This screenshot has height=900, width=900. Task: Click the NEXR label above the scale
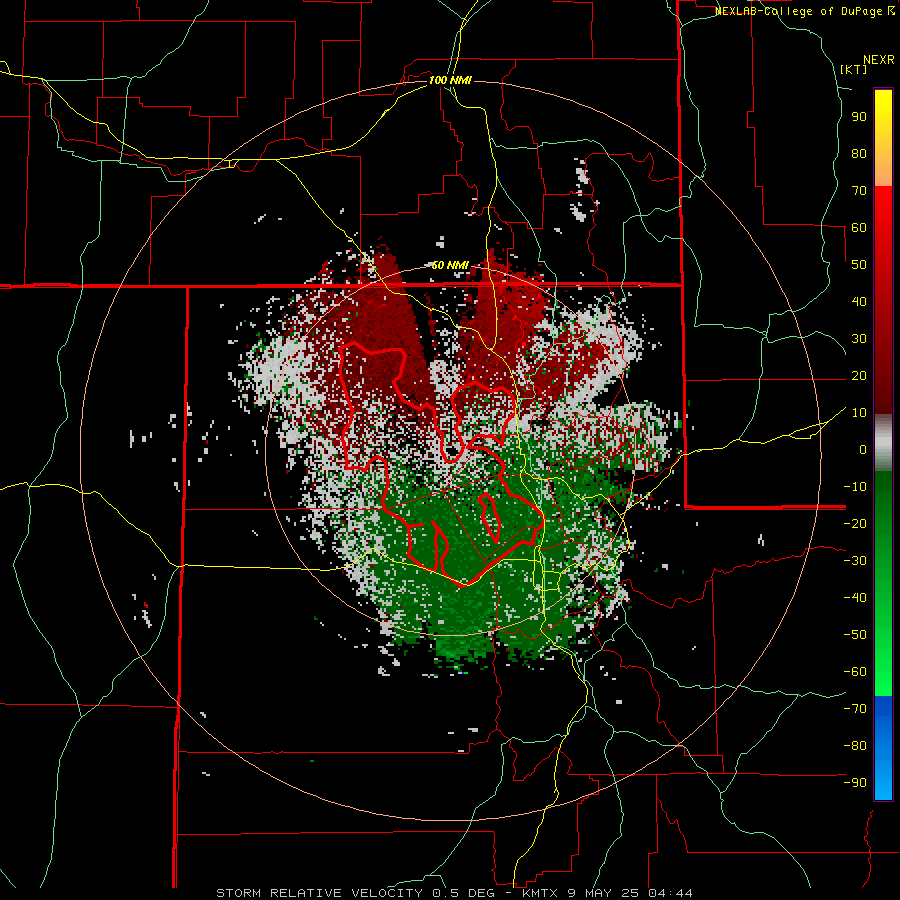(879, 60)
